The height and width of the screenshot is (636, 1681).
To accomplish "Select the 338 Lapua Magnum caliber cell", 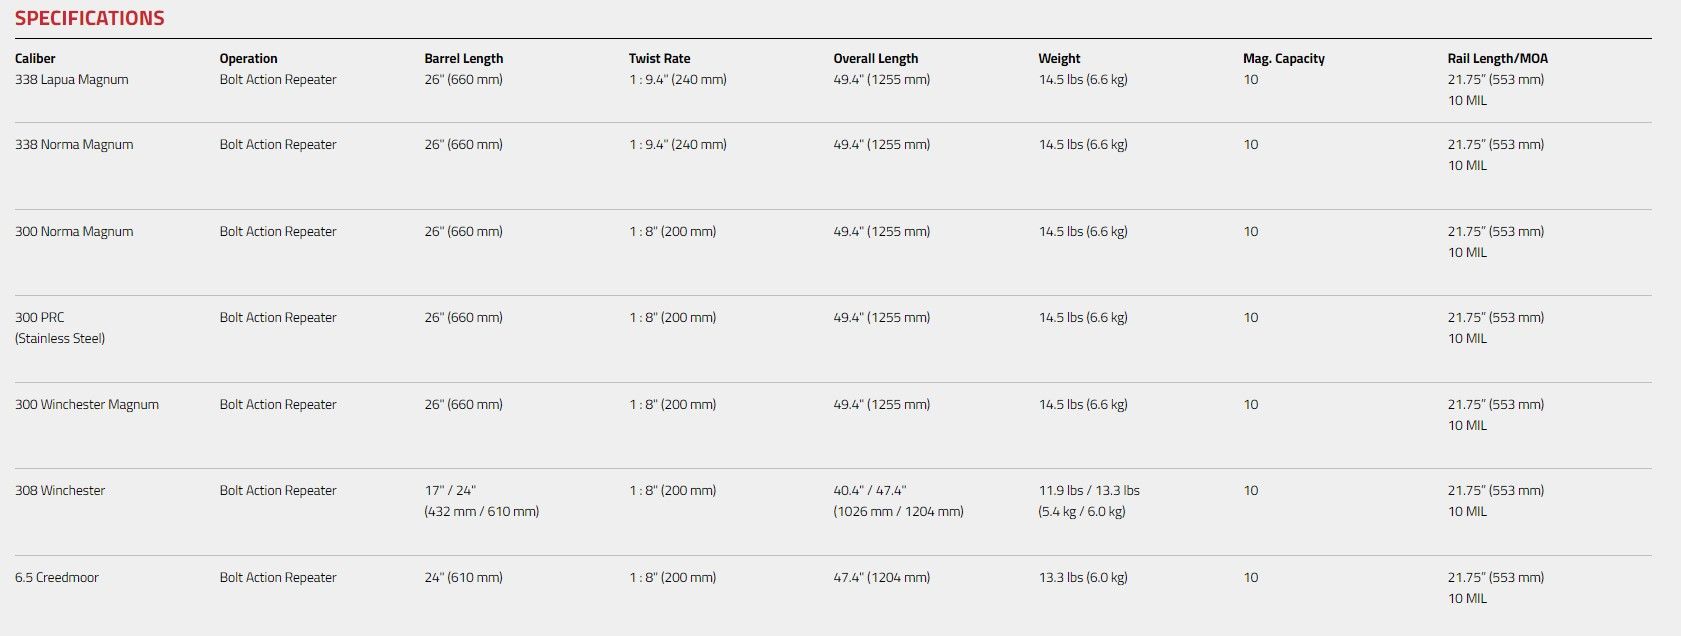I will [x=72, y=80].
